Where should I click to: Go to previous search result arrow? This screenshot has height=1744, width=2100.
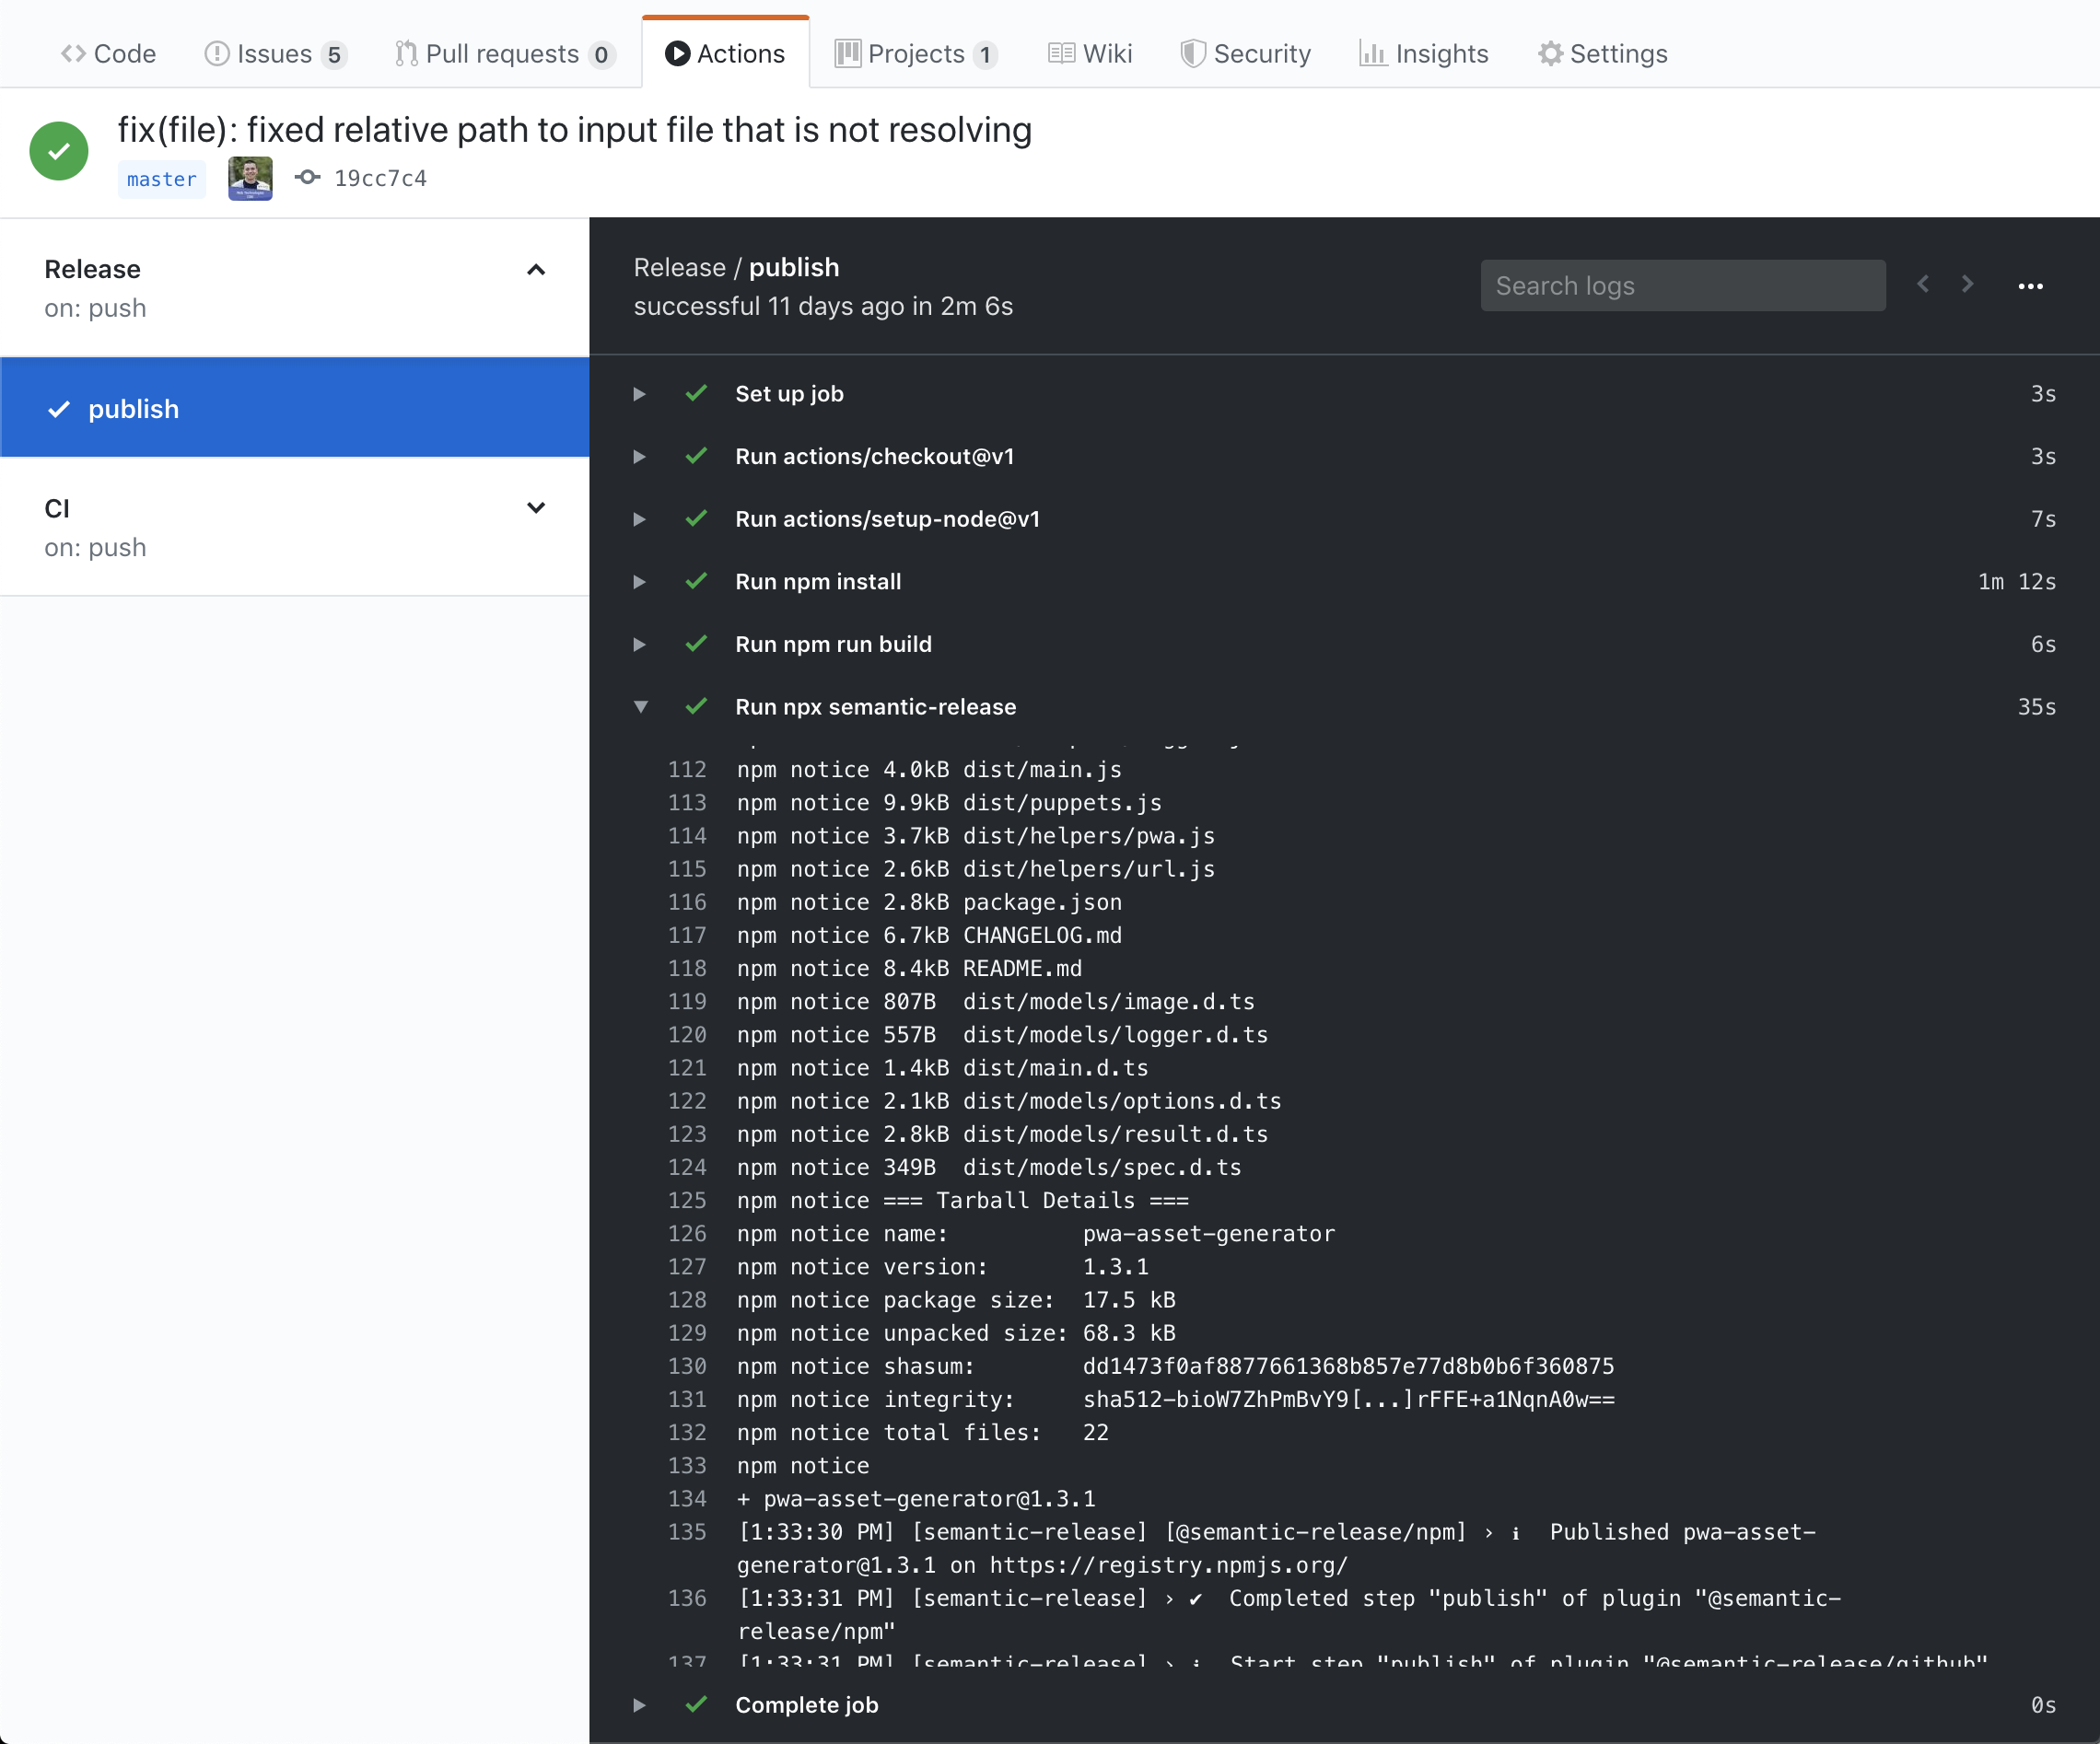coord(1922,284)
